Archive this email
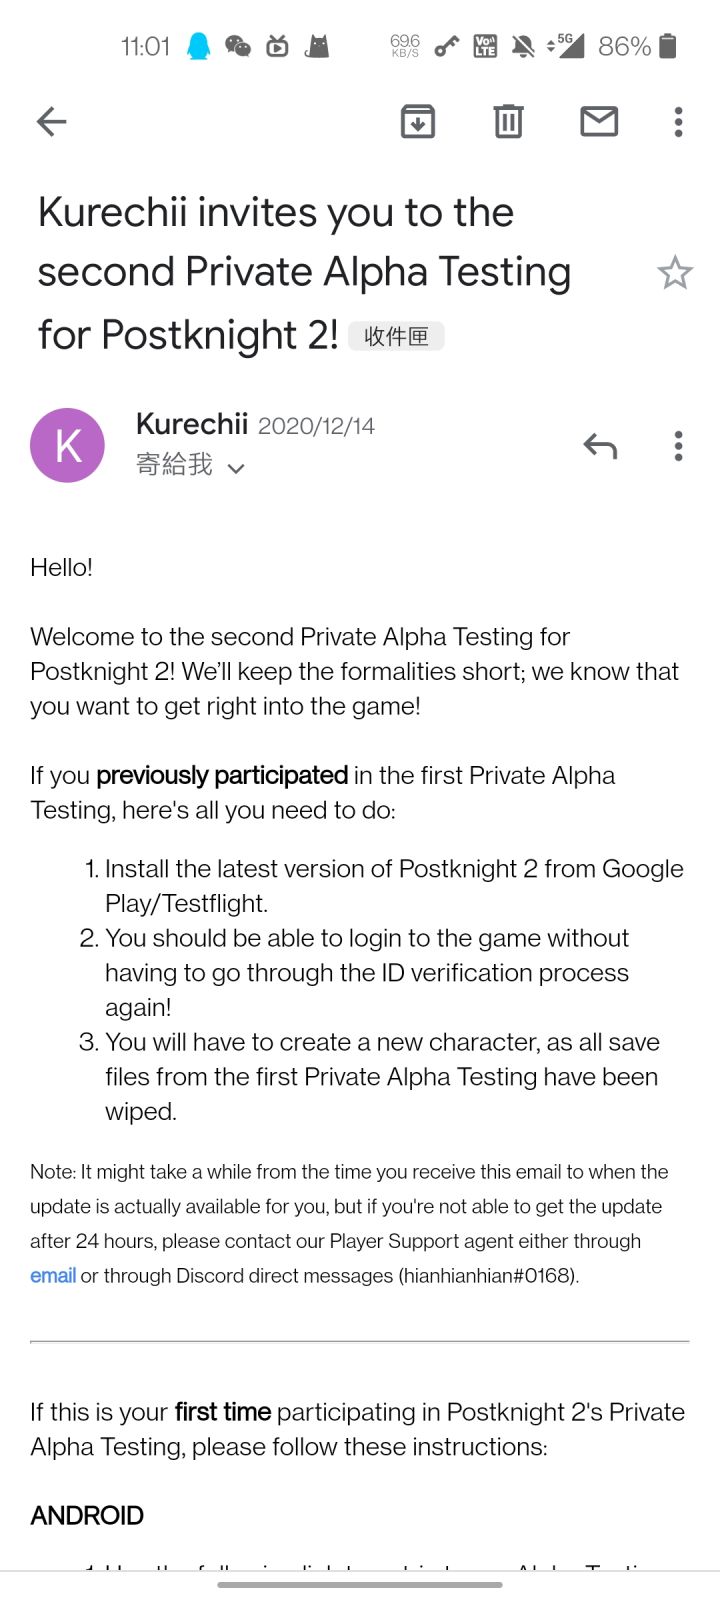The image size is (720, 1600). tap(417, 122)
